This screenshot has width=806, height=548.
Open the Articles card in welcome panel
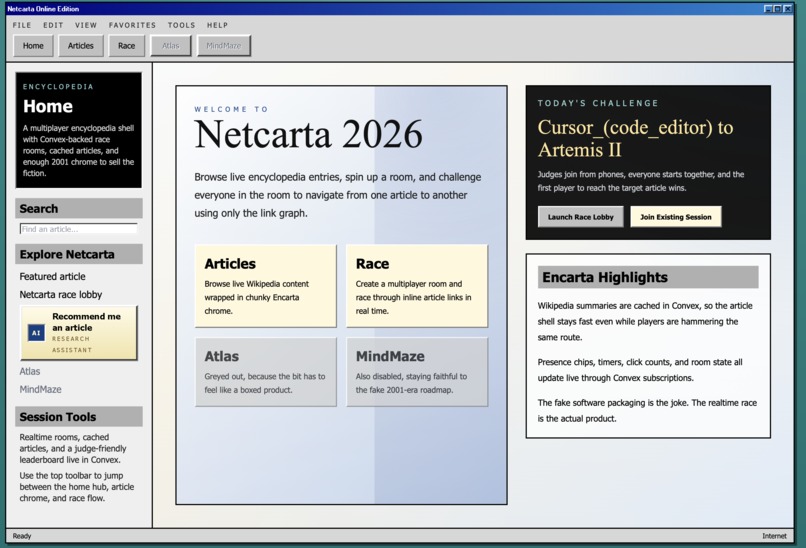coord(266,286)
